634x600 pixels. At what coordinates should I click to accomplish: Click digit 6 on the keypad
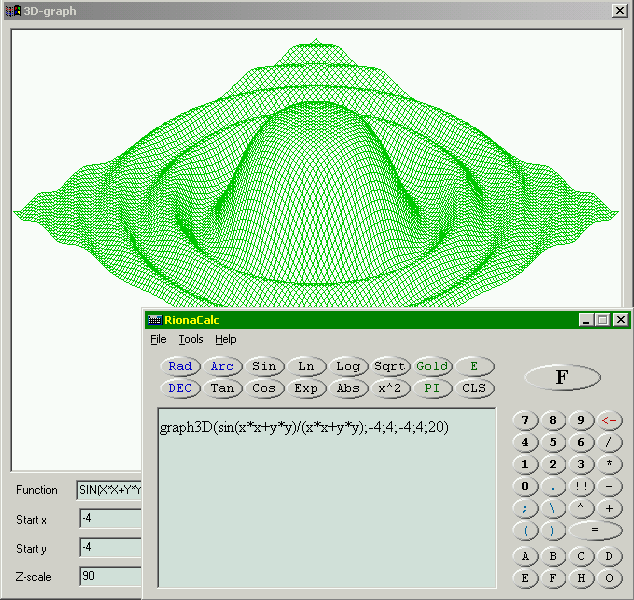tap(581, 442)
